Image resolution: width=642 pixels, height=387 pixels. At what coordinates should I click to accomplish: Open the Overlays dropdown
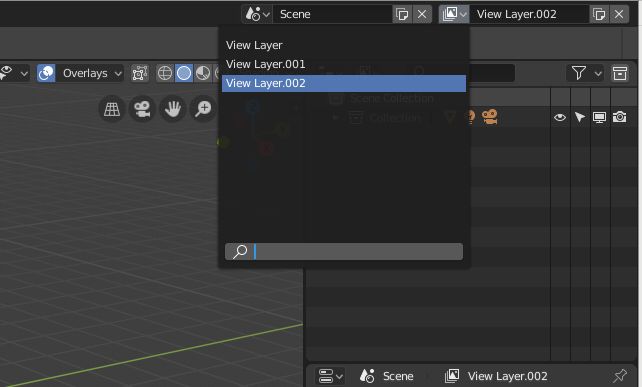[90, 73]
